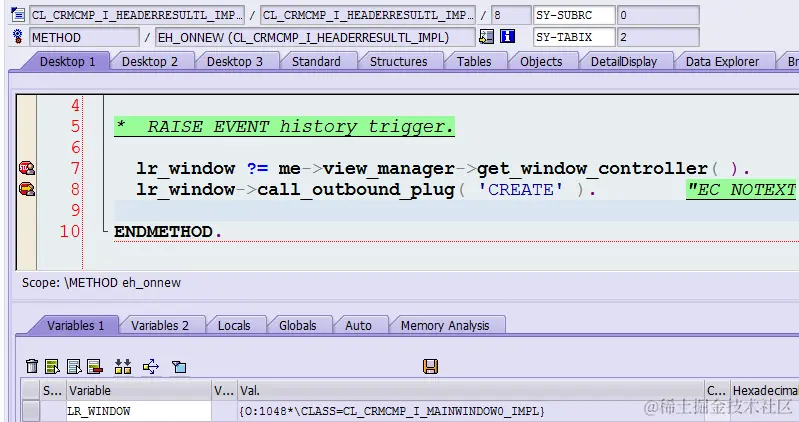799x422 pixels.
Task: Collapse the method block marker at ENDMETHOD line
Action: tap(105, 231)
